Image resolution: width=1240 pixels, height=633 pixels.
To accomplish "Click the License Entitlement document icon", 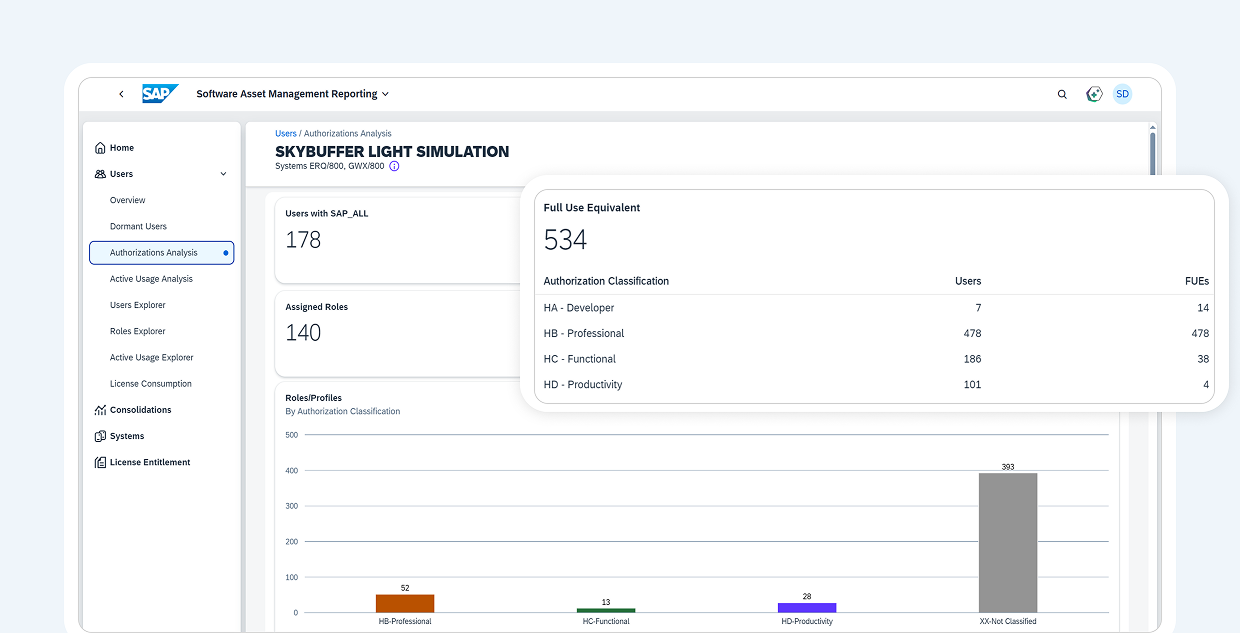I will [100, 462].
